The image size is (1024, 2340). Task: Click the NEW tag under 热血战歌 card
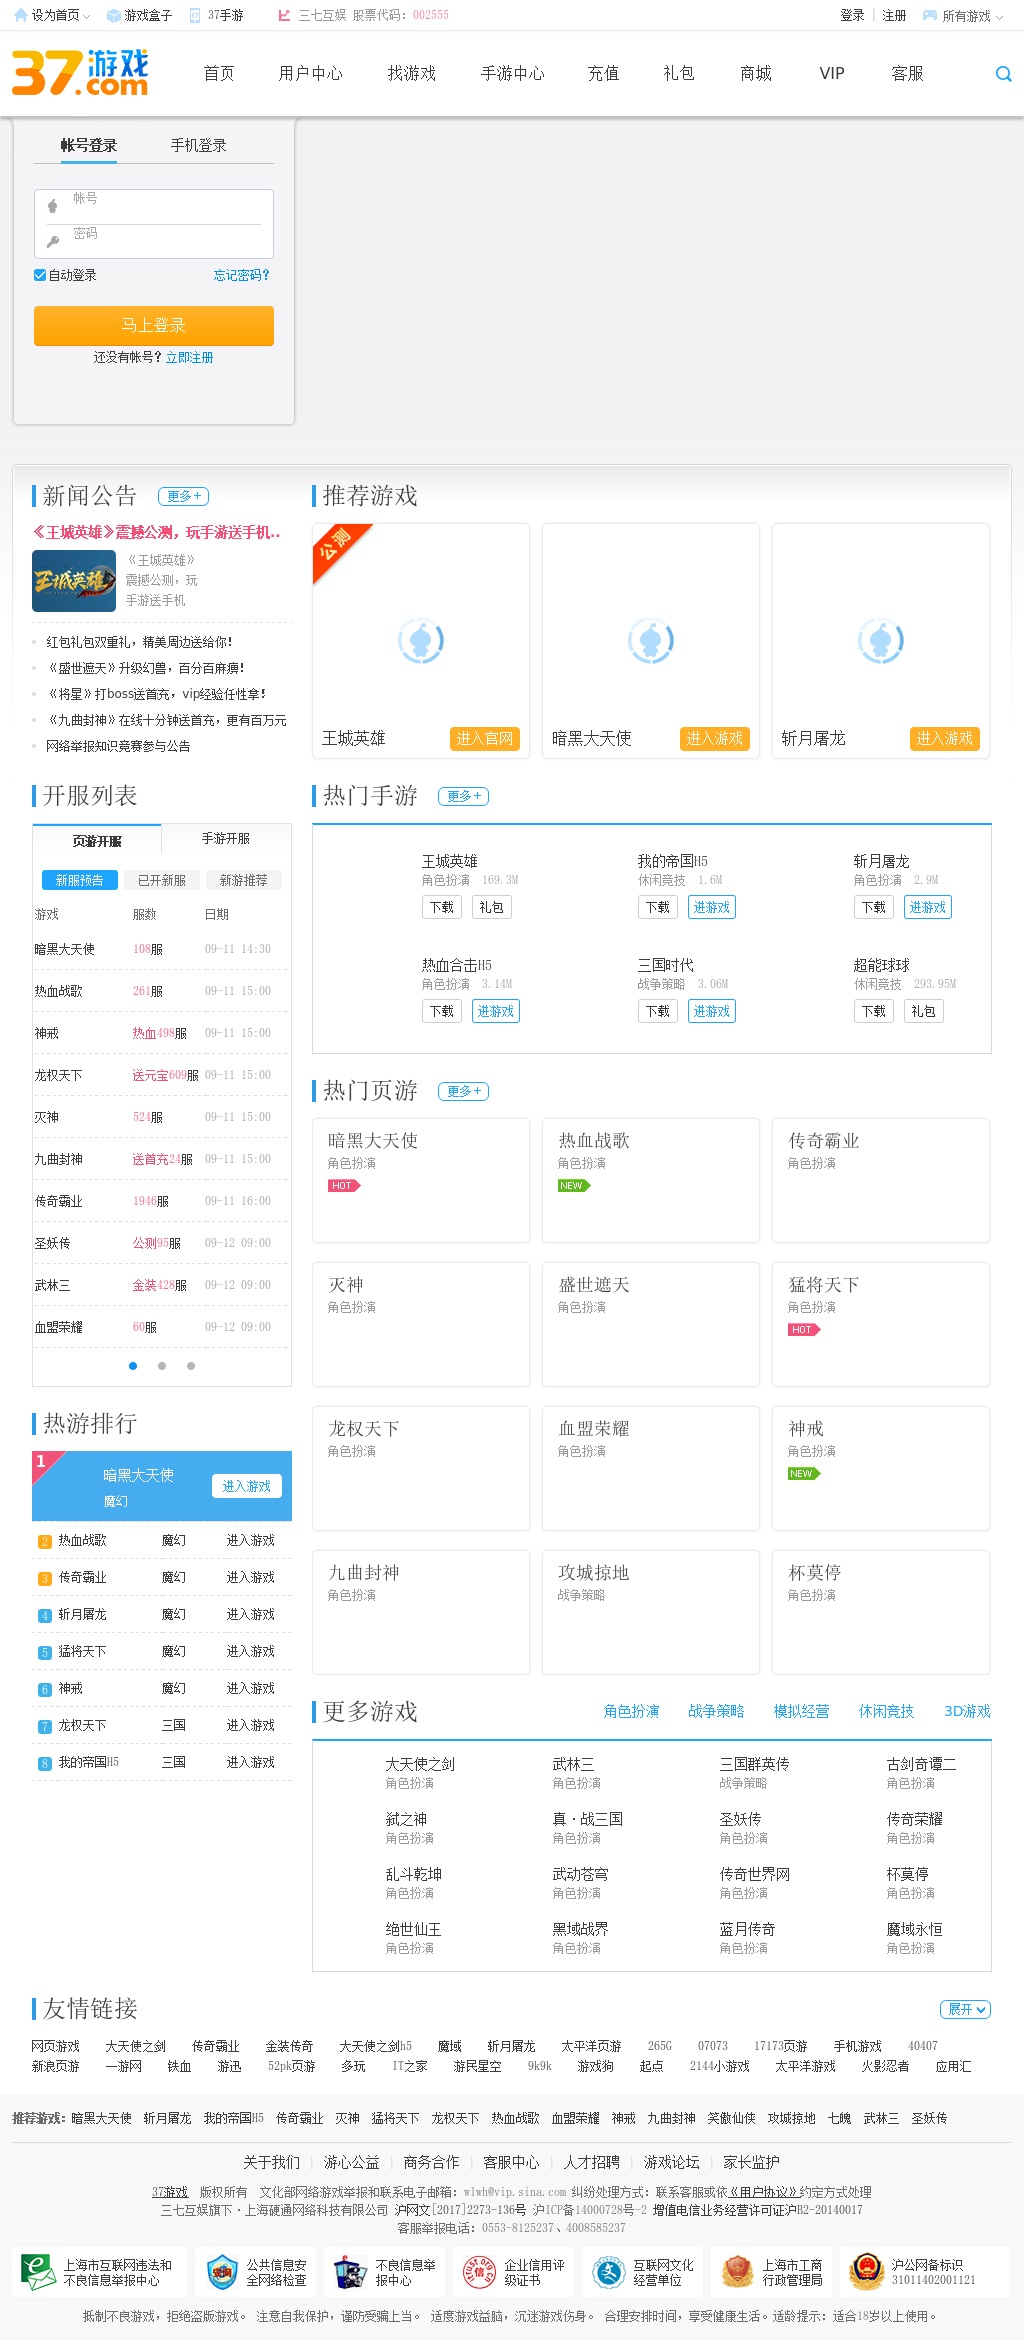[x=573, y=1185]
